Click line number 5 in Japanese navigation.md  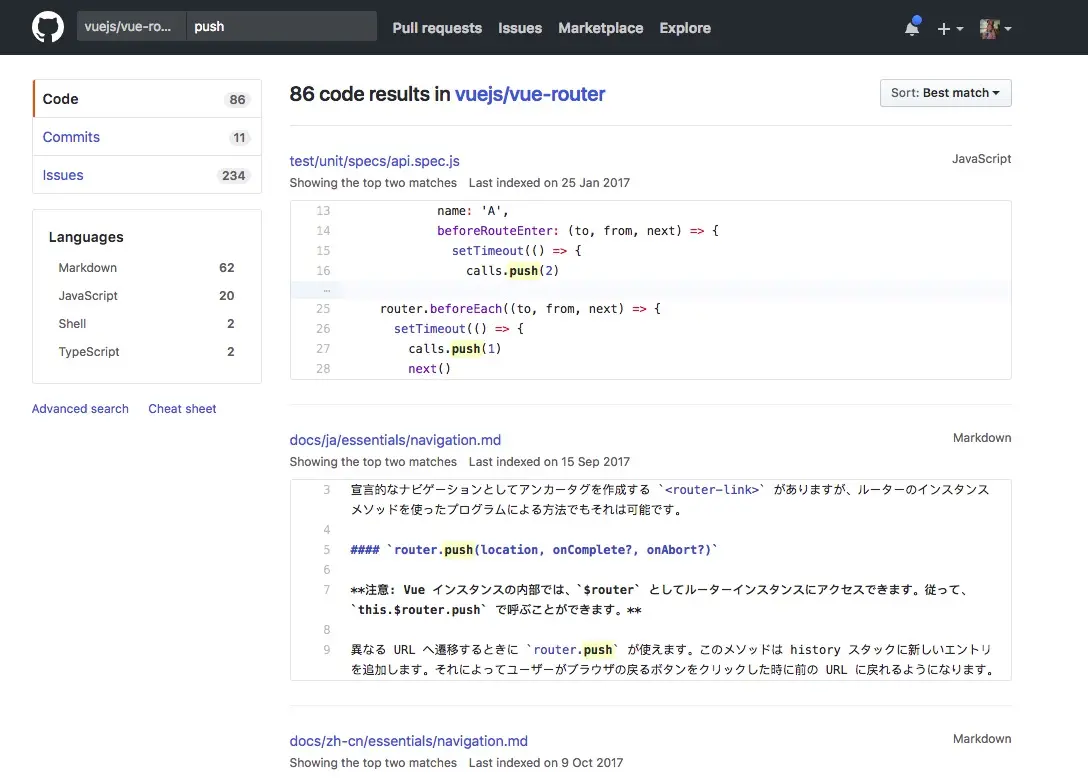point(327,550)
